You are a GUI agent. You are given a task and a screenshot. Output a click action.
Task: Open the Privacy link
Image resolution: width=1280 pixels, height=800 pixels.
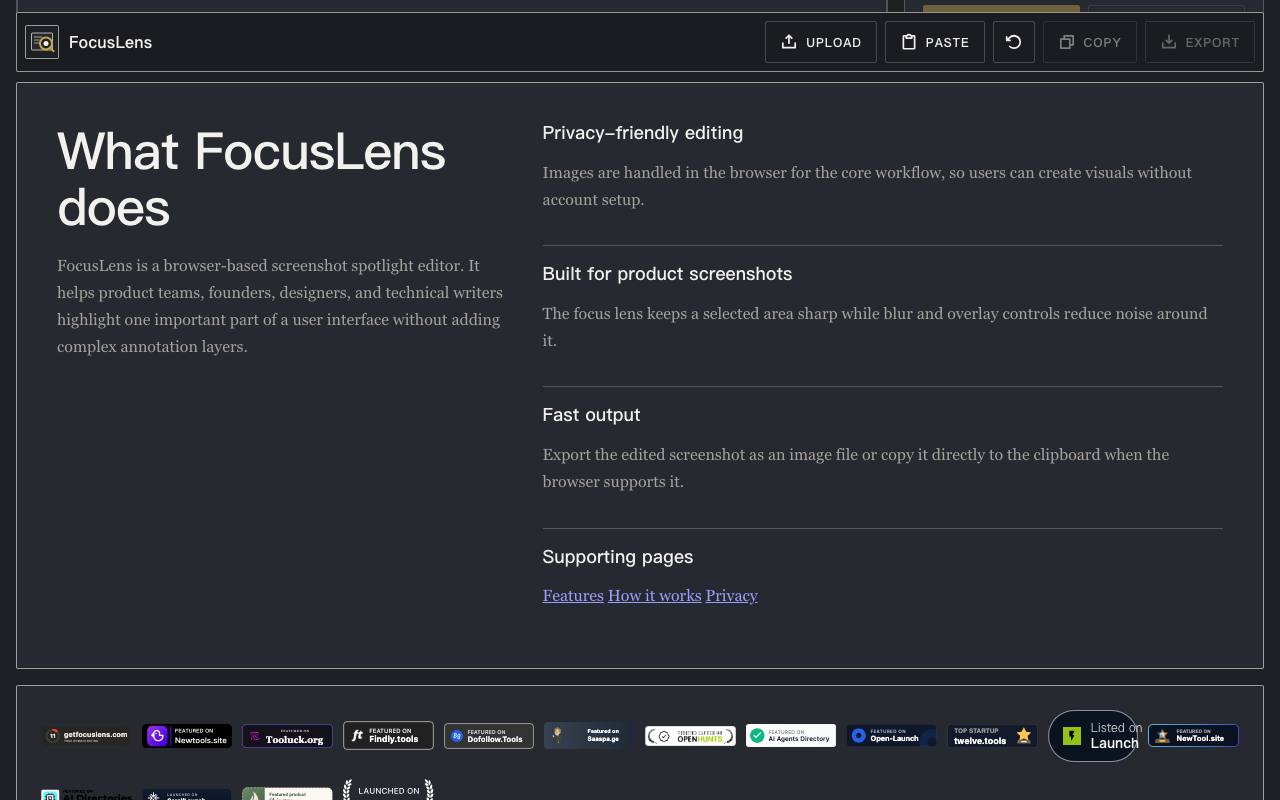[732, 595]
